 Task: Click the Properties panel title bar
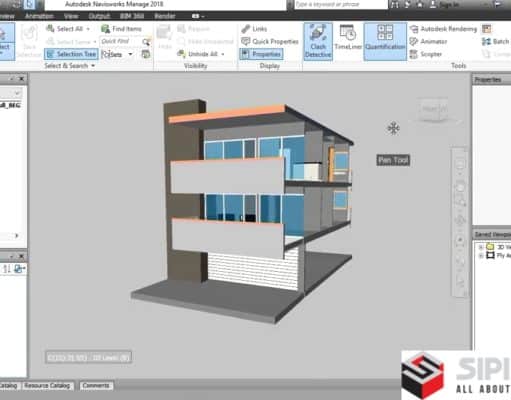492,80
